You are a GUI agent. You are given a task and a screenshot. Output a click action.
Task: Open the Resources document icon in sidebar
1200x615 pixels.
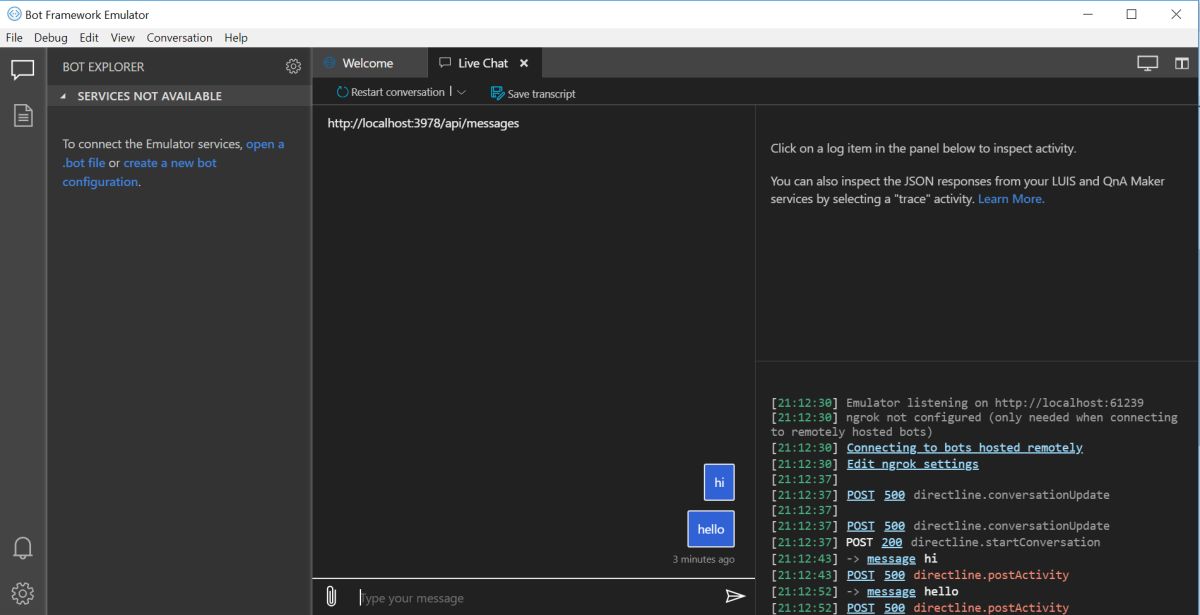tap(22, 116)
